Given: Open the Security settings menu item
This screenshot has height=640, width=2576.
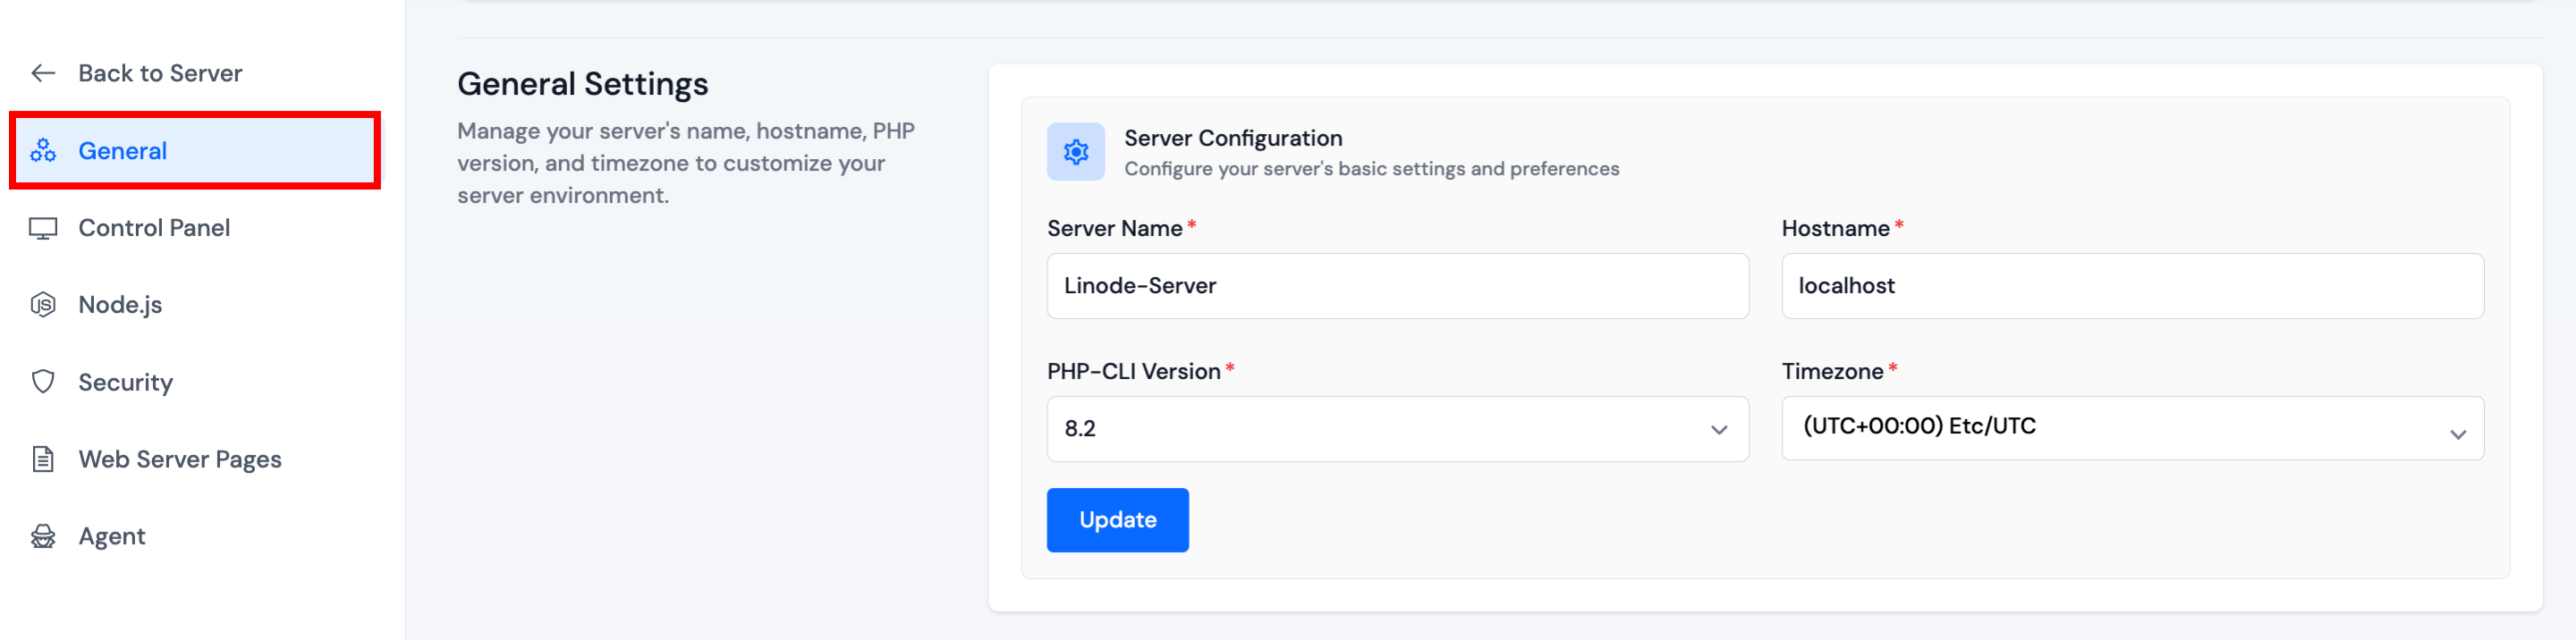Looking at the screenshot, I should tap(126, 382).
